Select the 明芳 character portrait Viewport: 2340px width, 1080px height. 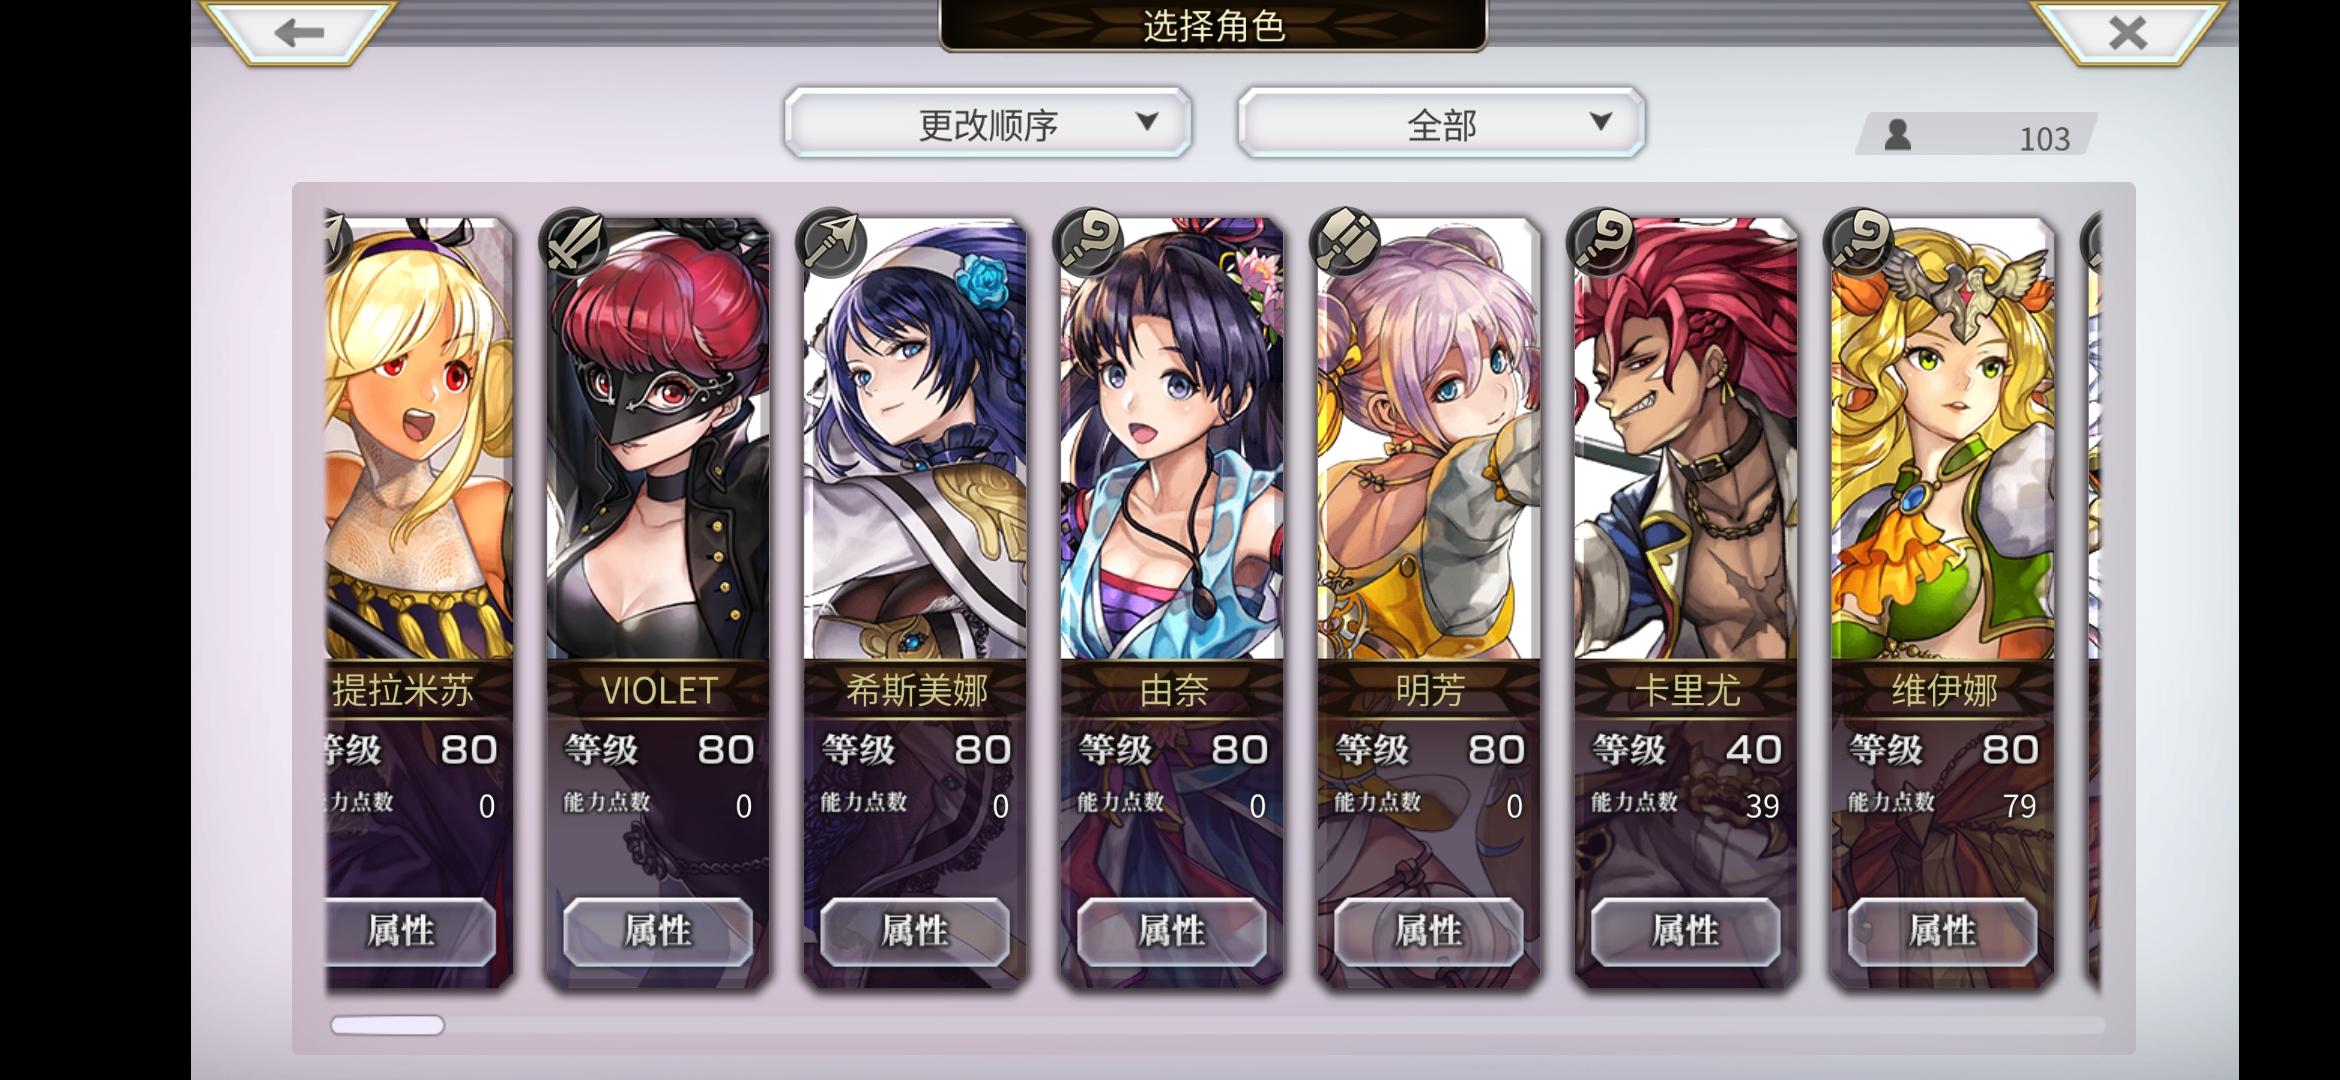click(x=1429, y=440)
